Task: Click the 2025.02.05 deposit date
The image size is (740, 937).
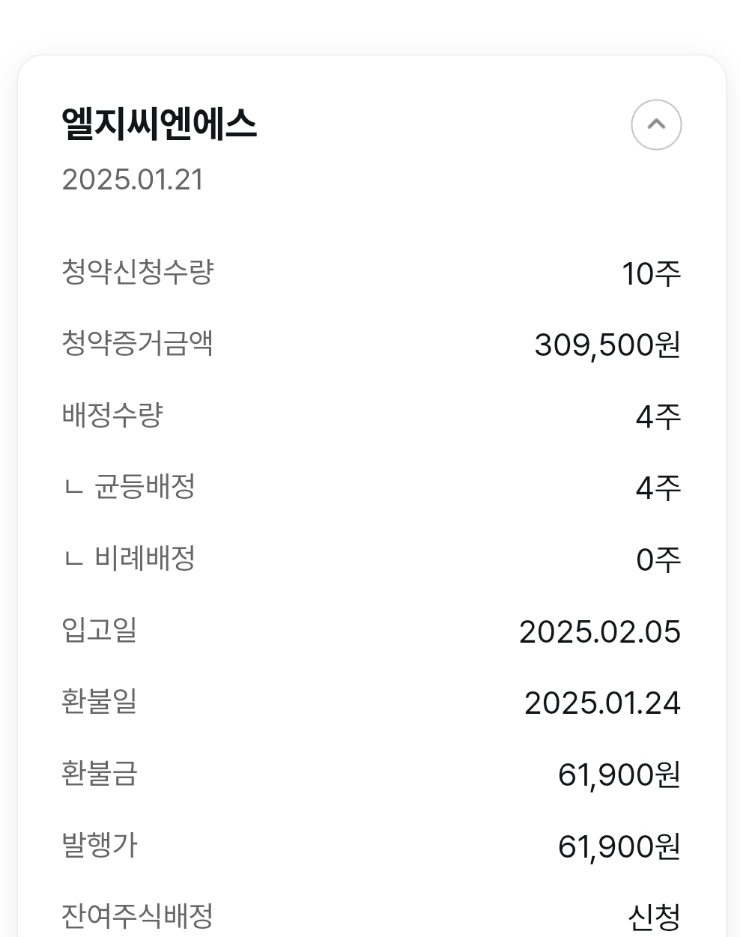Action: click(x=600, y=632)
